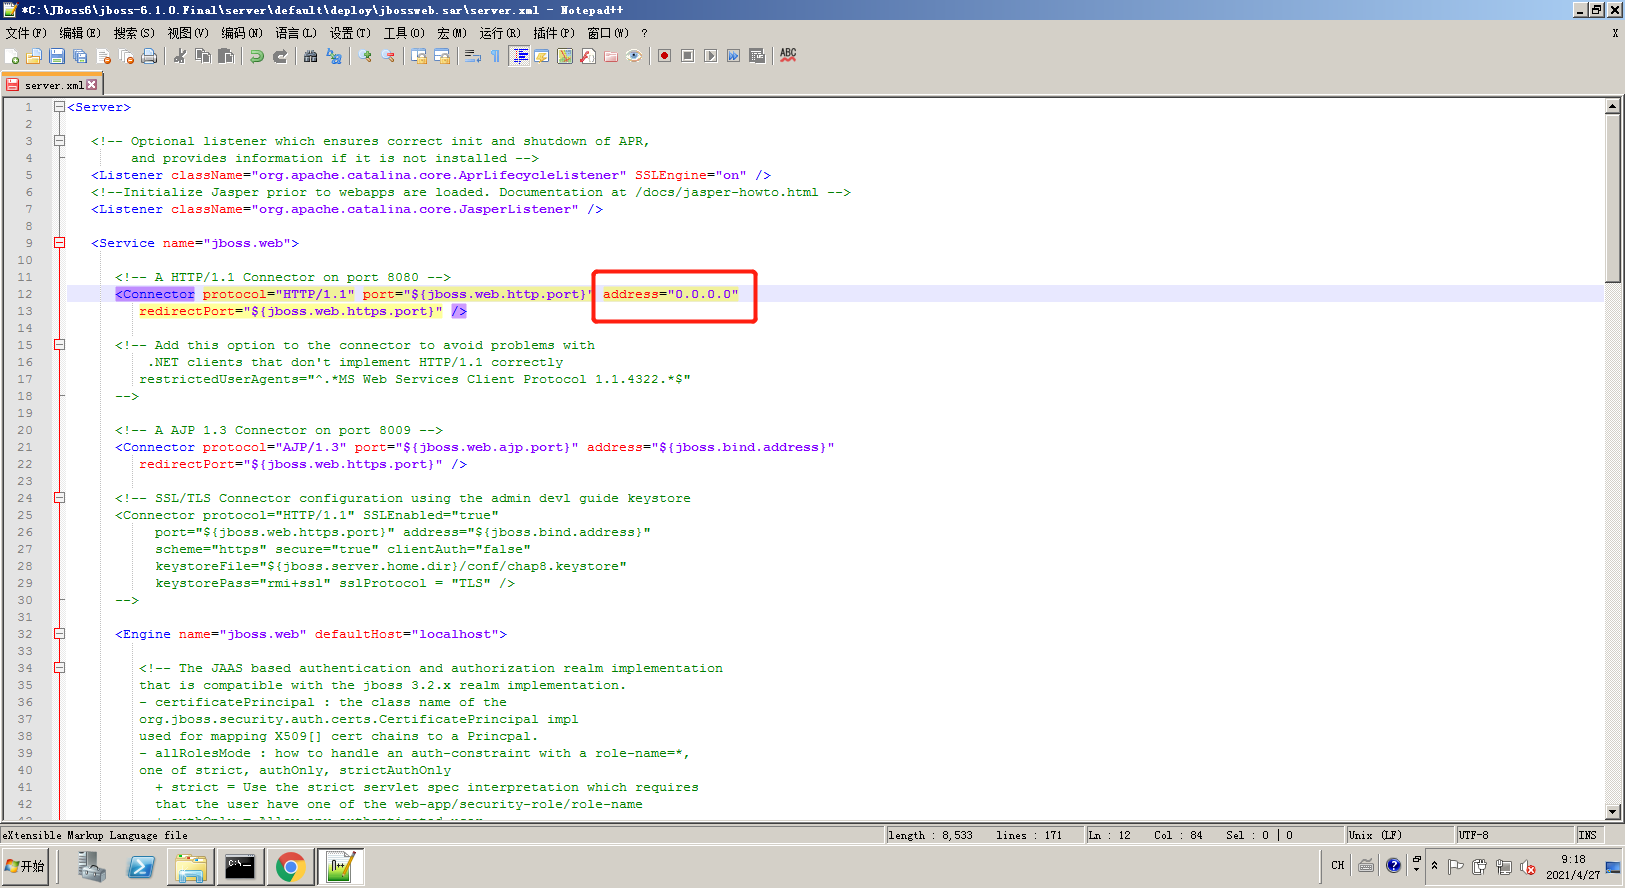
Task: Click the Close All documents toolbar icon
Action: click(126, 56)
